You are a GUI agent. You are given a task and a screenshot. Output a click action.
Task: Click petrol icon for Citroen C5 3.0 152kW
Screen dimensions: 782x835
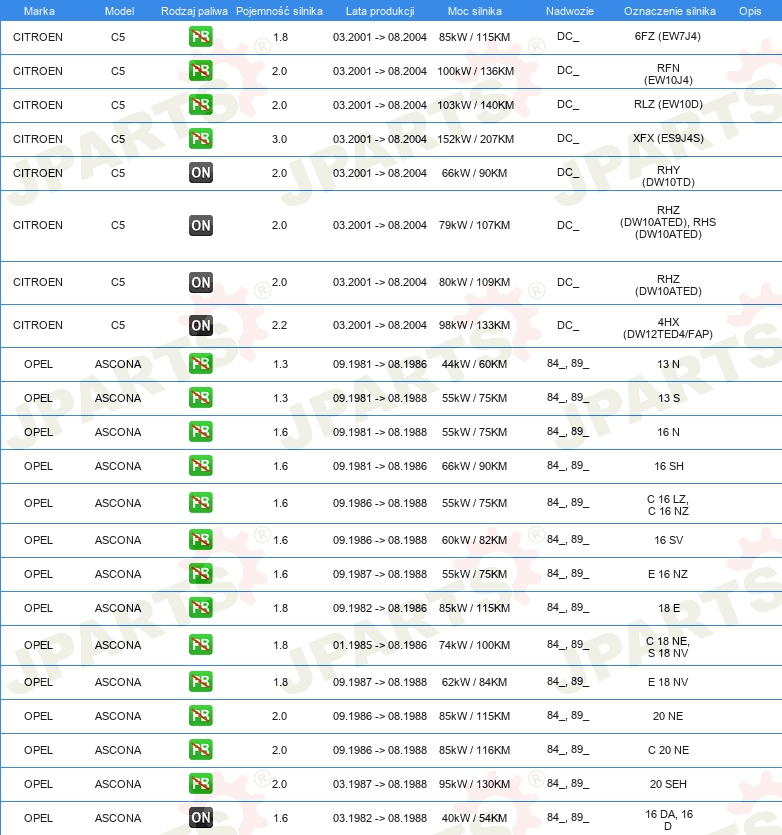click(201, 138)
